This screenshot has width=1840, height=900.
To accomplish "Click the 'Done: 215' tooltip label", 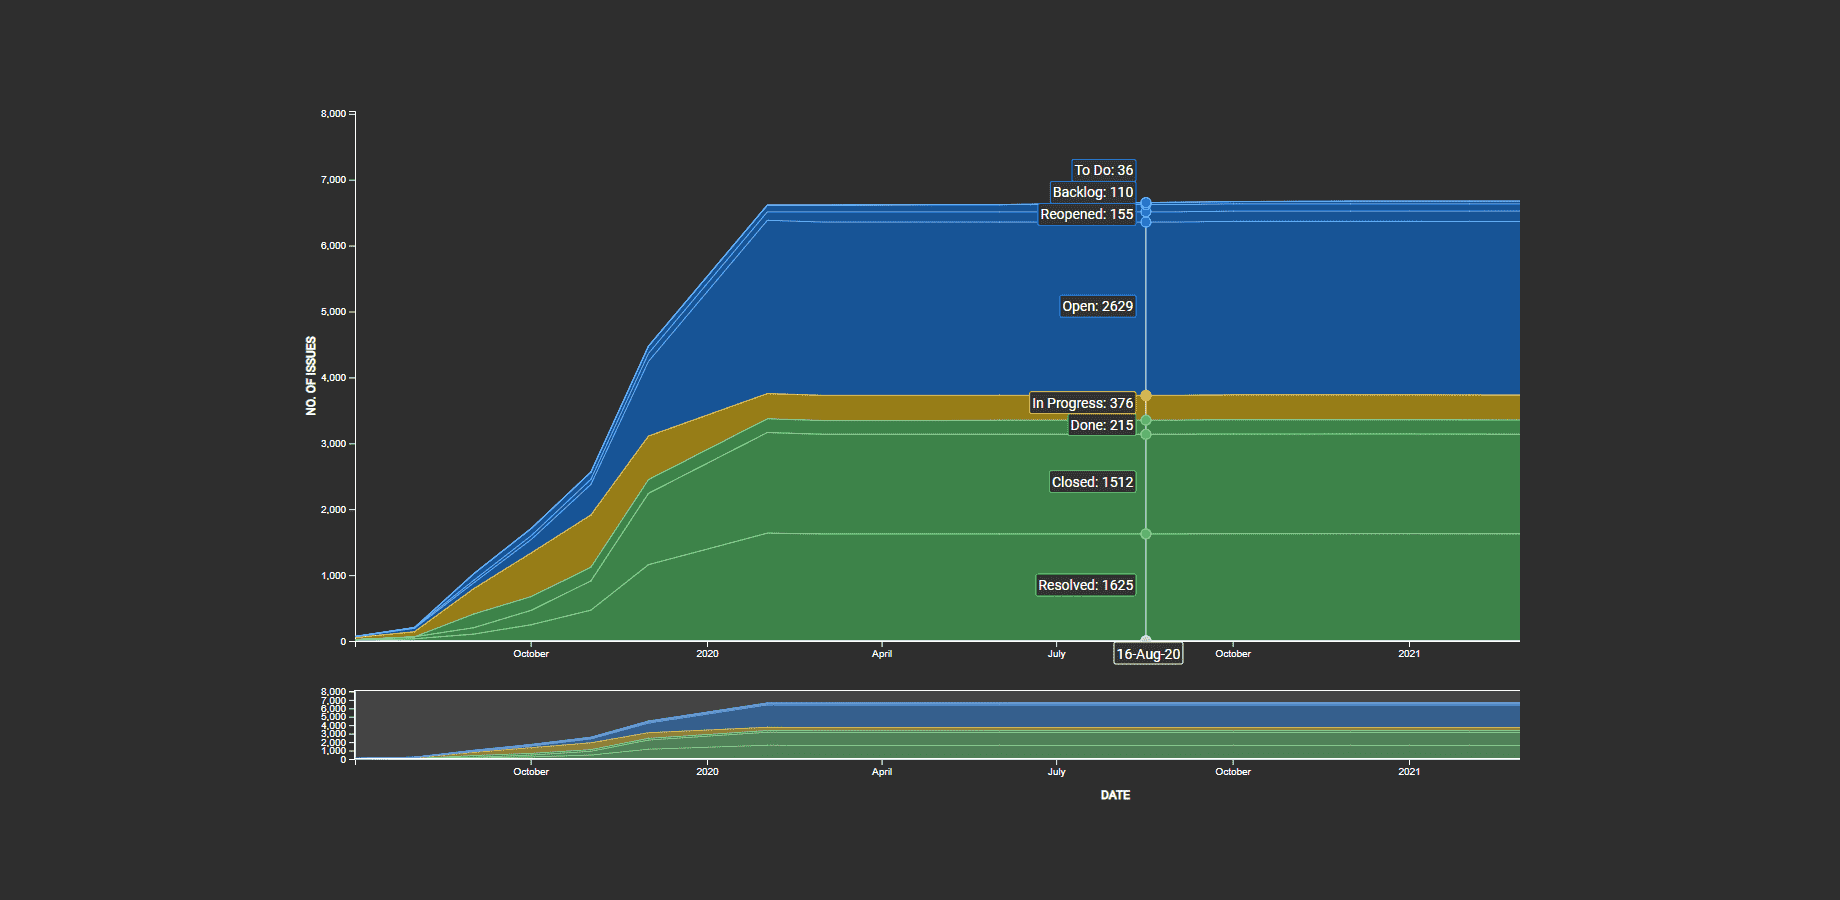I will tap(1102, 425).
